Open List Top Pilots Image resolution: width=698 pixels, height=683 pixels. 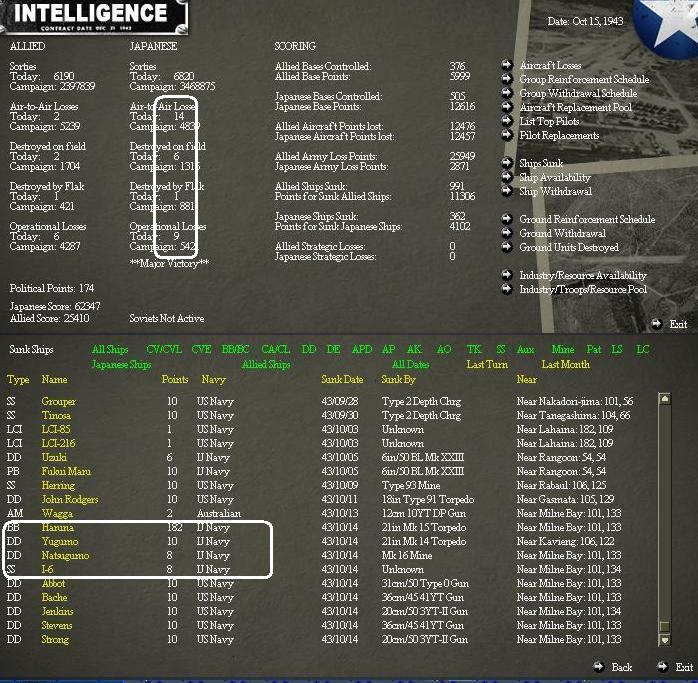click(x=549, y=122)
